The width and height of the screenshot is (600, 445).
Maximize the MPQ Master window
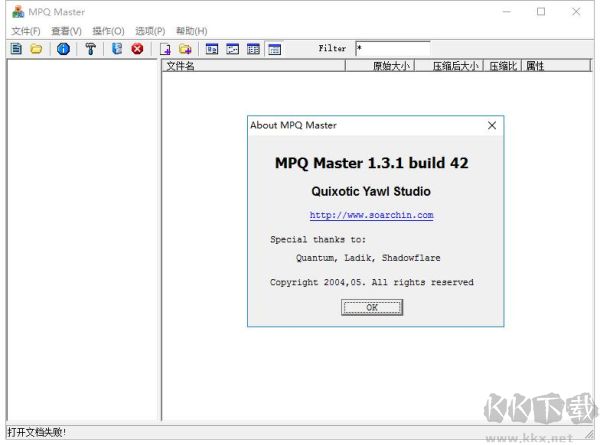pyautogui.click(x=541, y=12)
